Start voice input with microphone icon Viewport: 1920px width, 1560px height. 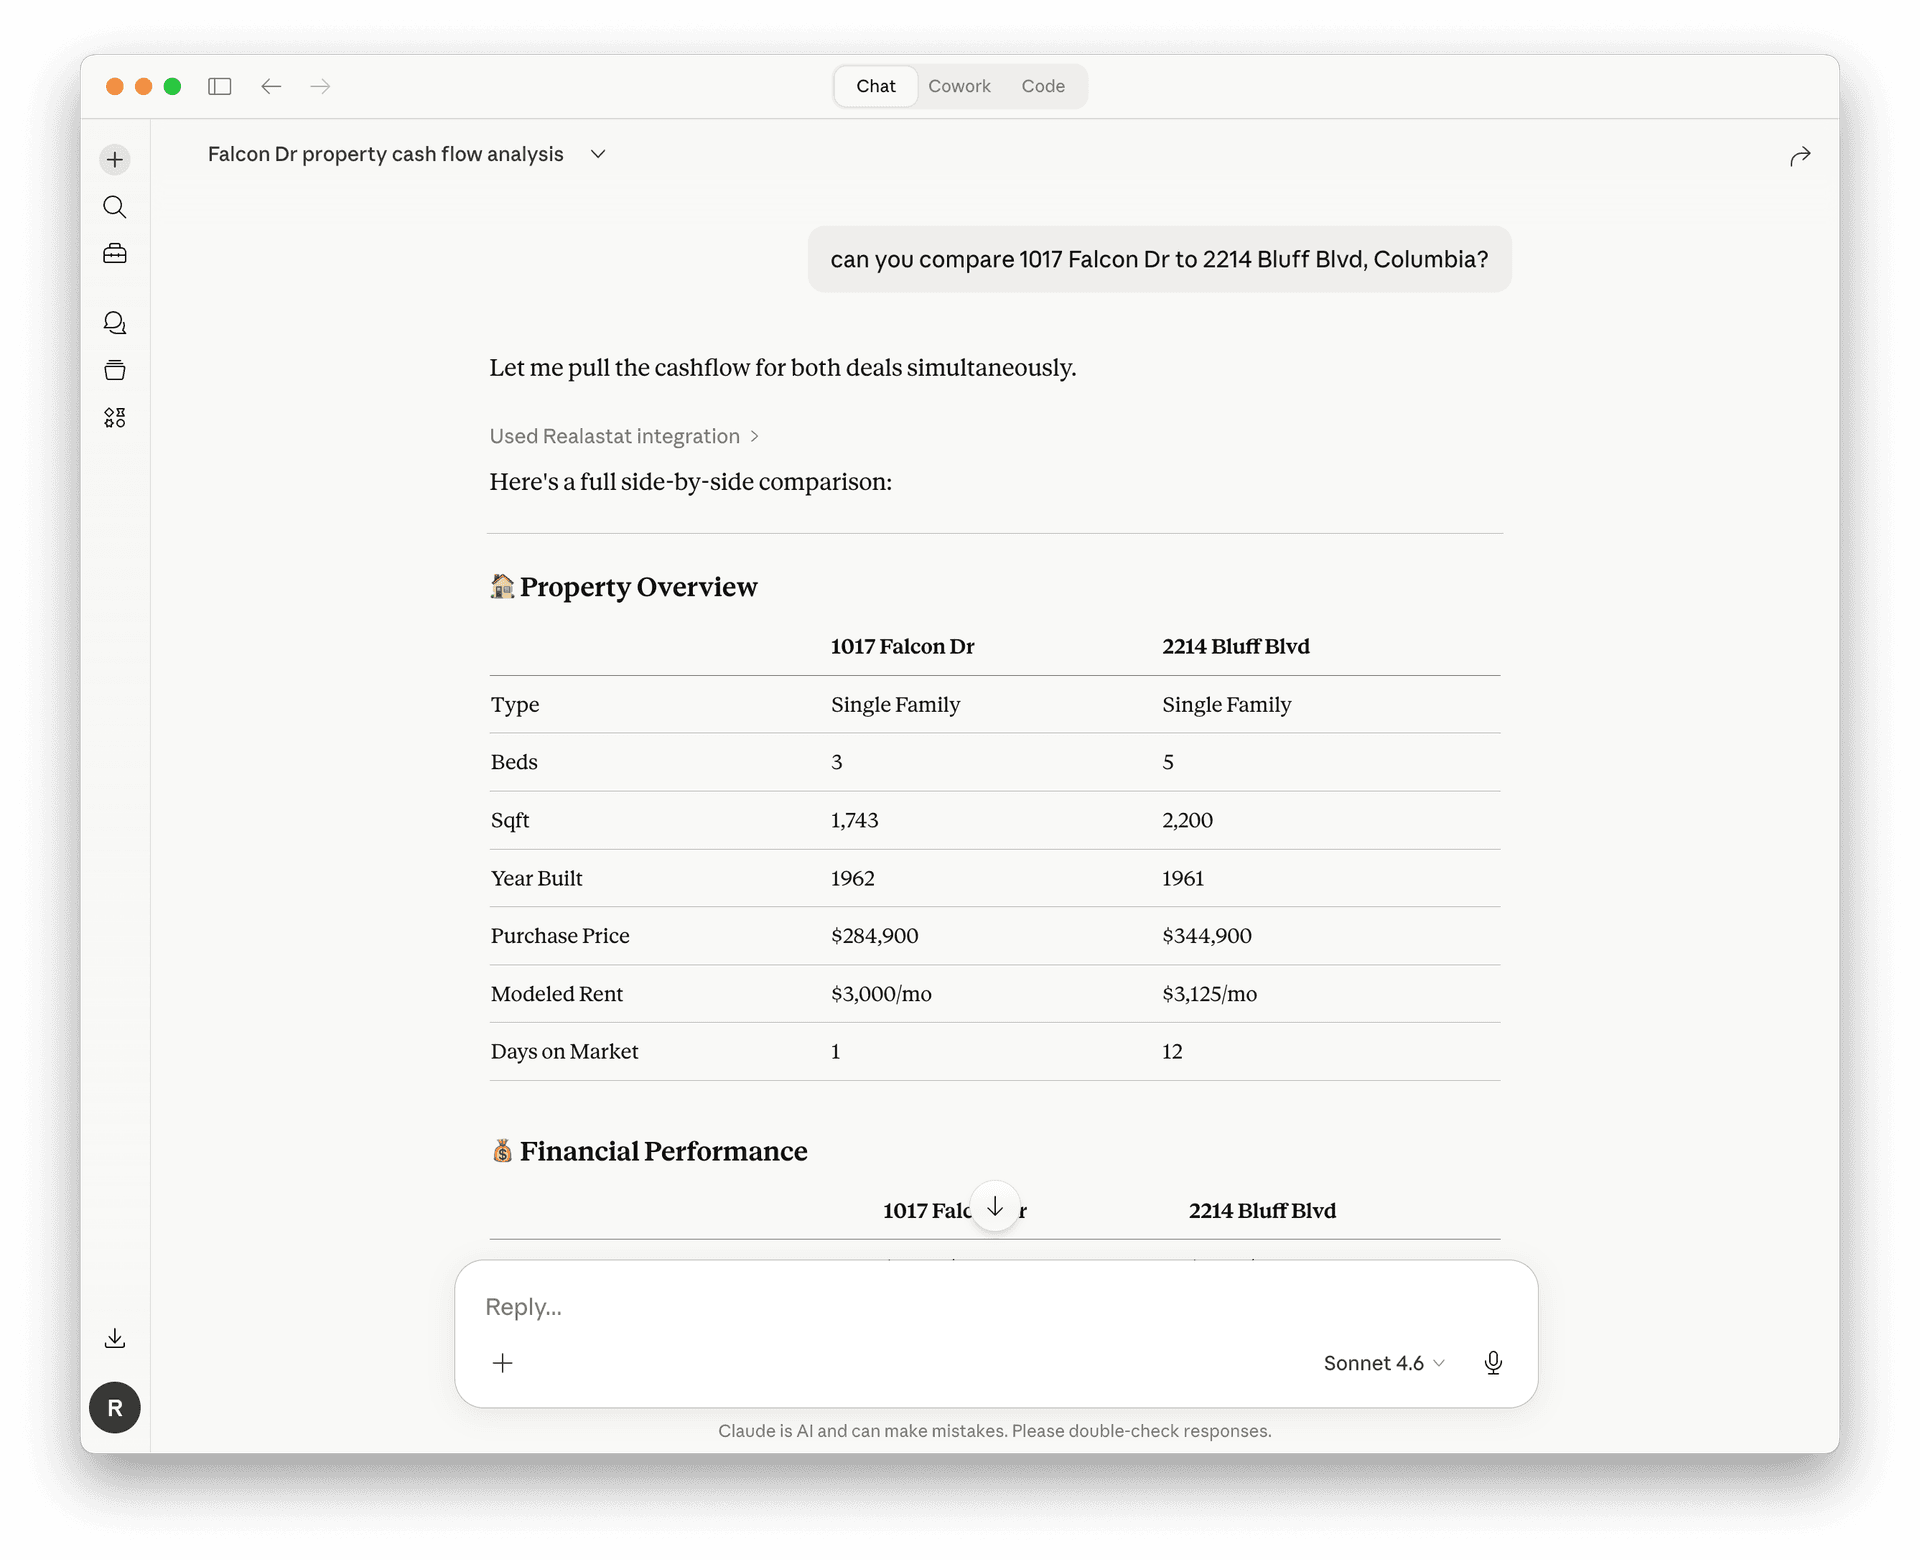(1492, 1363)
